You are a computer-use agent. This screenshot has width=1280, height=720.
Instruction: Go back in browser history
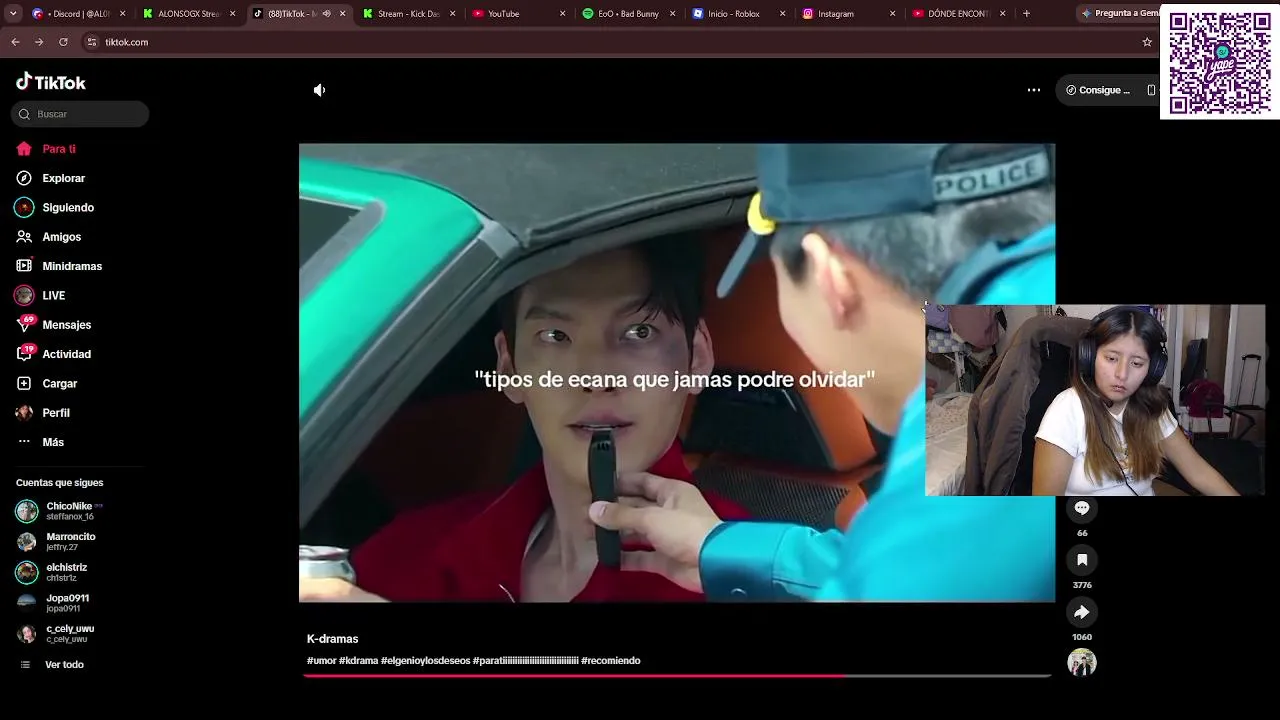pyautogui.click(x=15, y=42)
